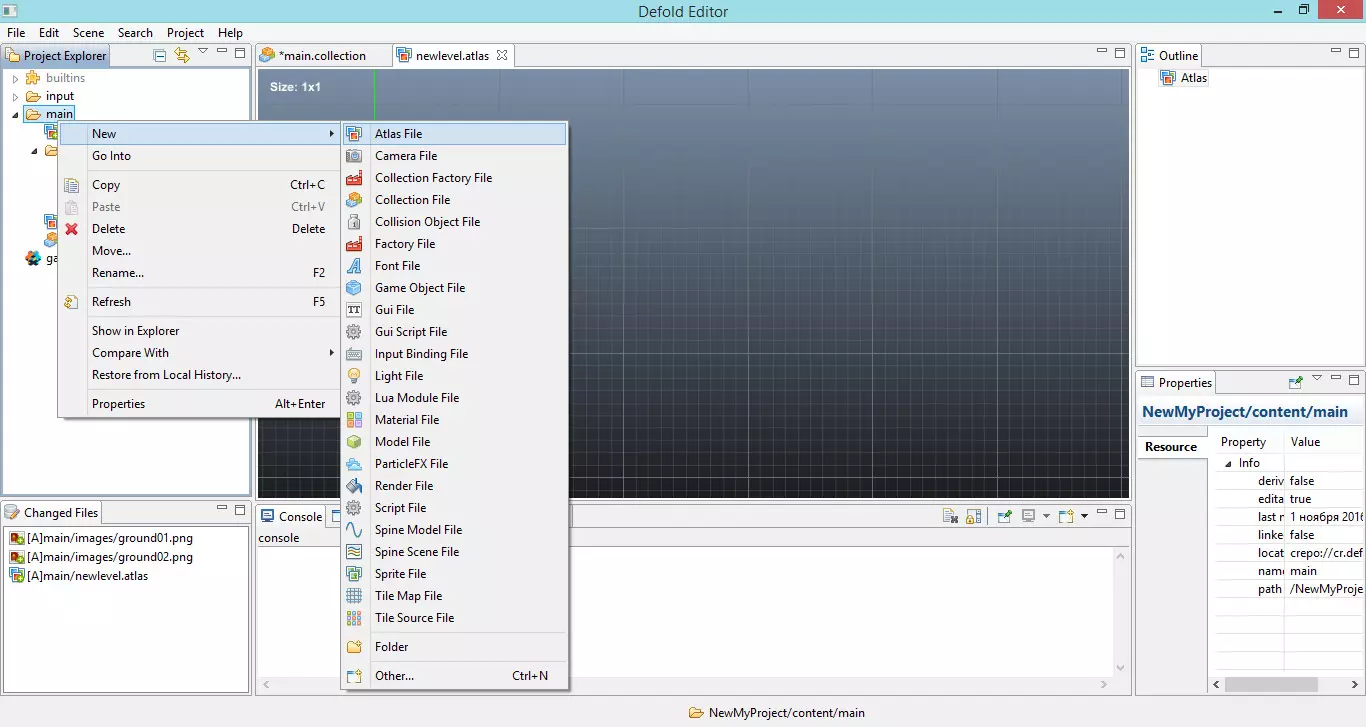Screen dimensions: 1366x727
Task: Click the Display Selected Console monitor icon
Action: pos(1028,516)
